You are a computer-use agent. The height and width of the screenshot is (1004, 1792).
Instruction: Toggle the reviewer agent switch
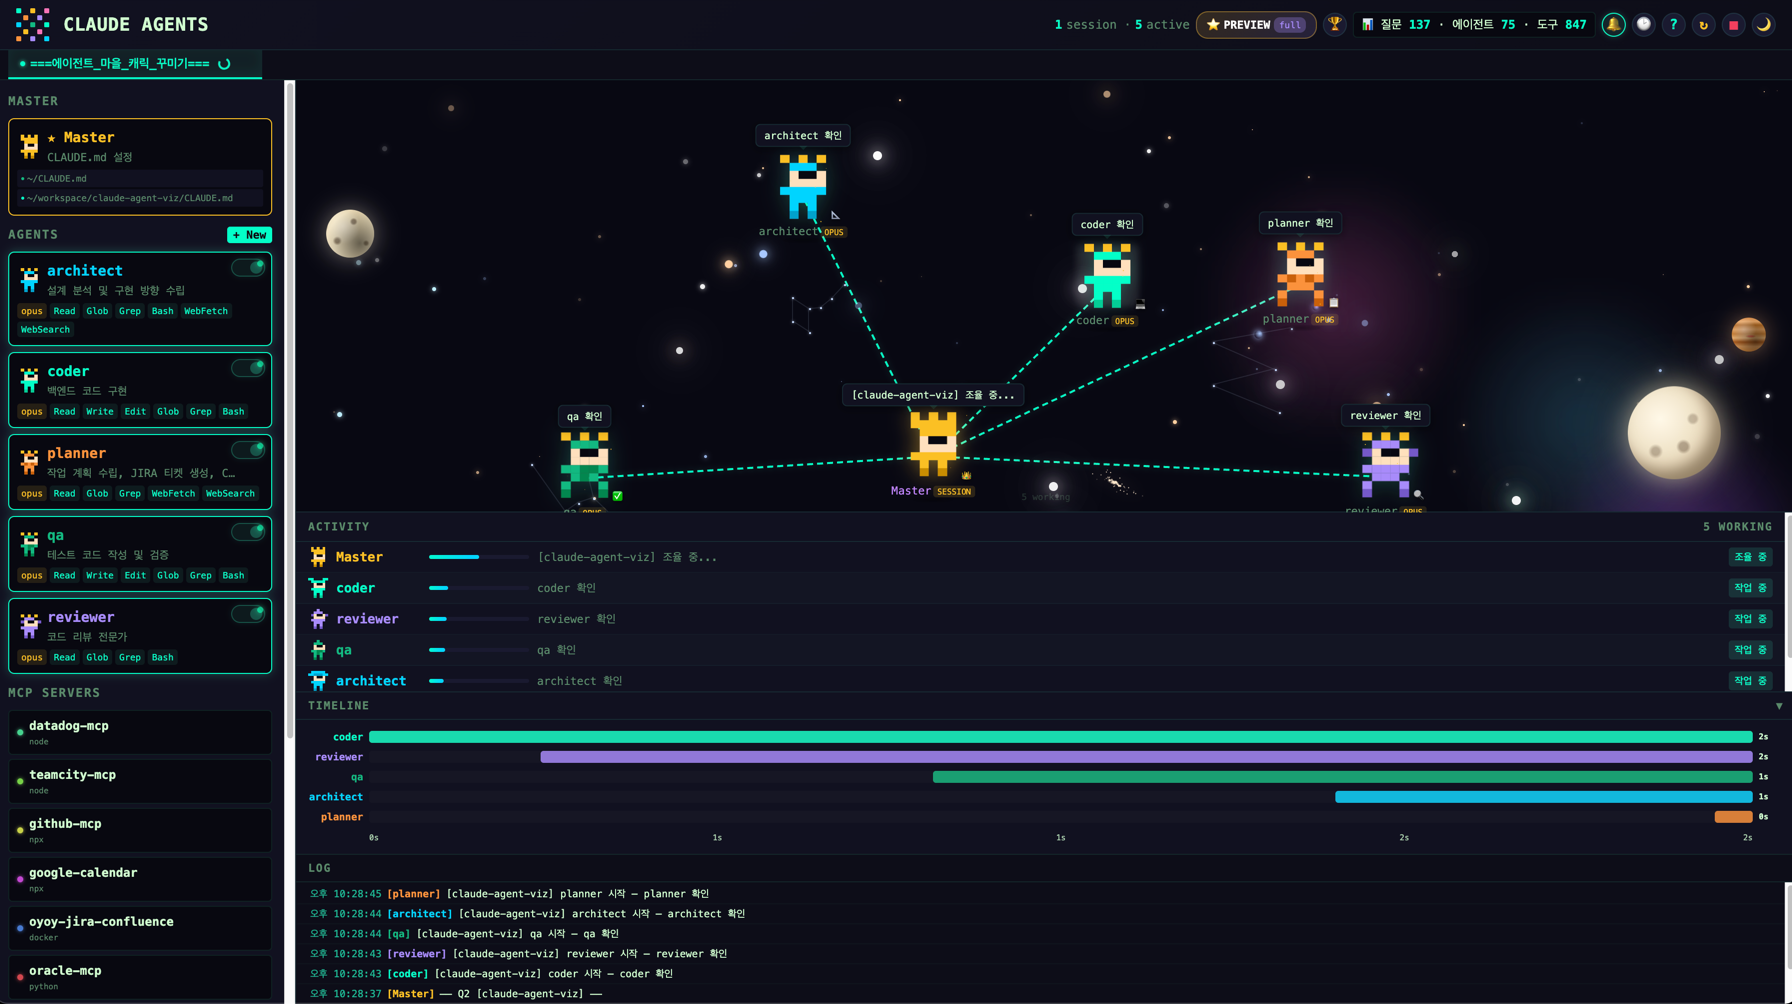coord(248,614)
